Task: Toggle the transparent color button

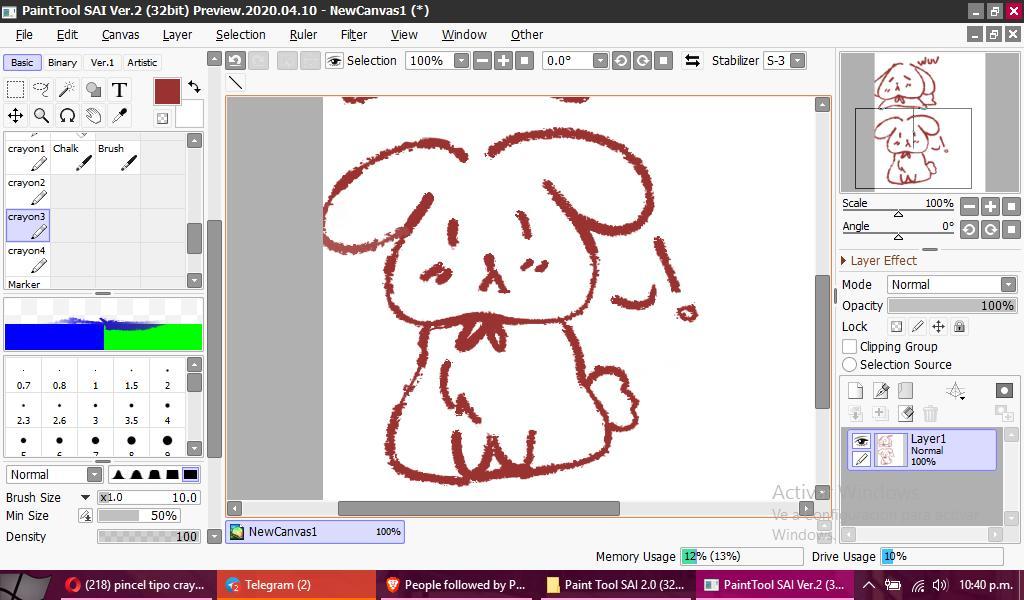Action: tap(162, 118)
